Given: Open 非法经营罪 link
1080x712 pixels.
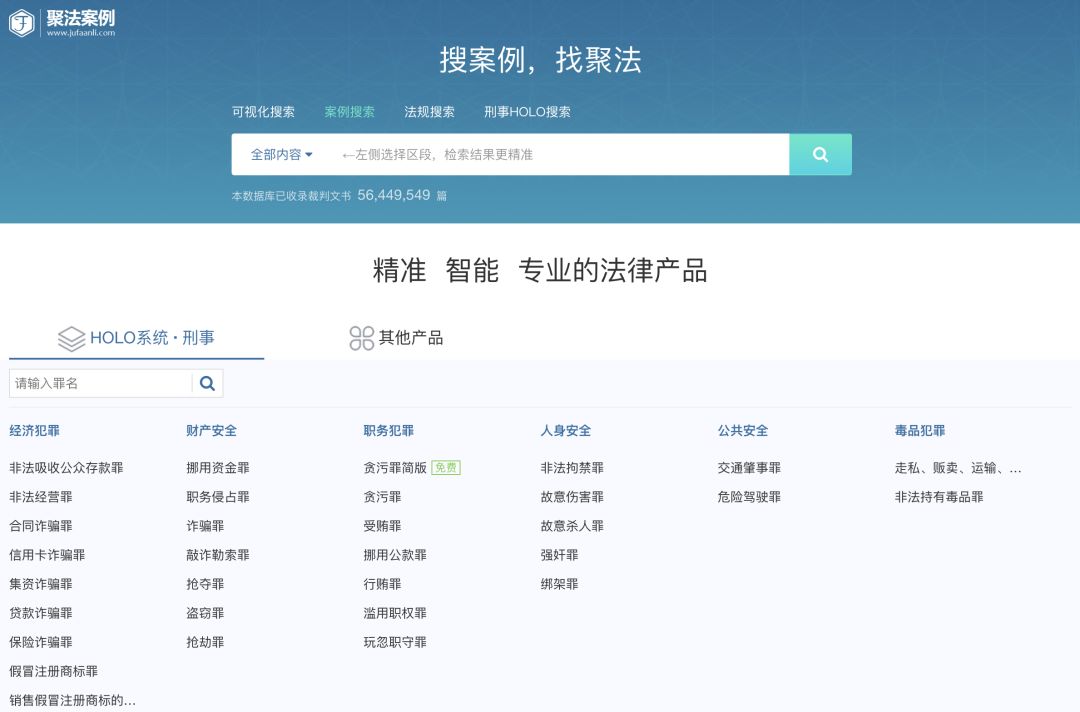Looking at the screenshot, I should (x=41, y=496).
